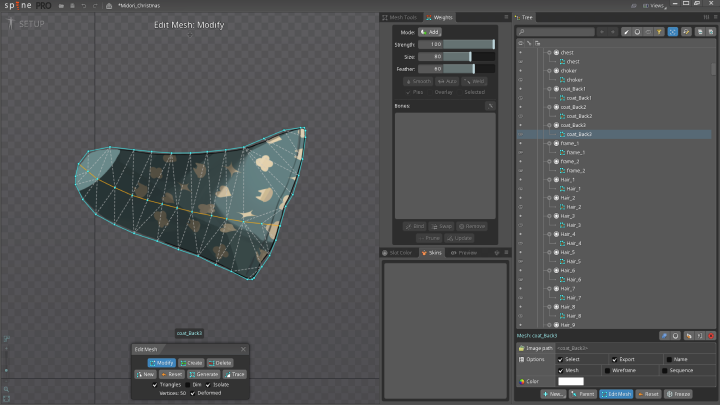
Task: Delete the mesh with the red icon
Action: pos(711,336)
